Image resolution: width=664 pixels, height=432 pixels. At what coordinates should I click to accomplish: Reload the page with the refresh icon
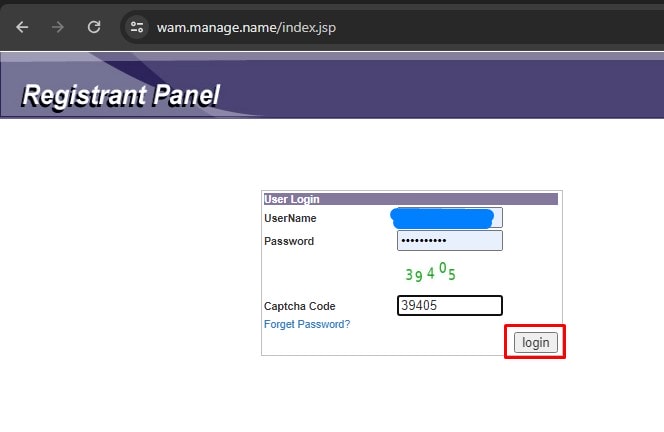[x=94, y=28]
